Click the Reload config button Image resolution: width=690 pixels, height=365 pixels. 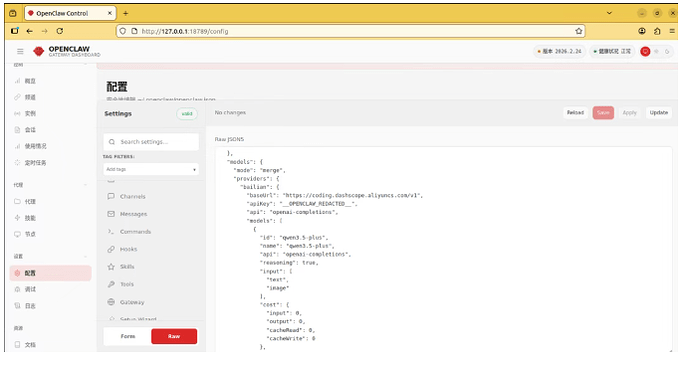tap(575, 113)
